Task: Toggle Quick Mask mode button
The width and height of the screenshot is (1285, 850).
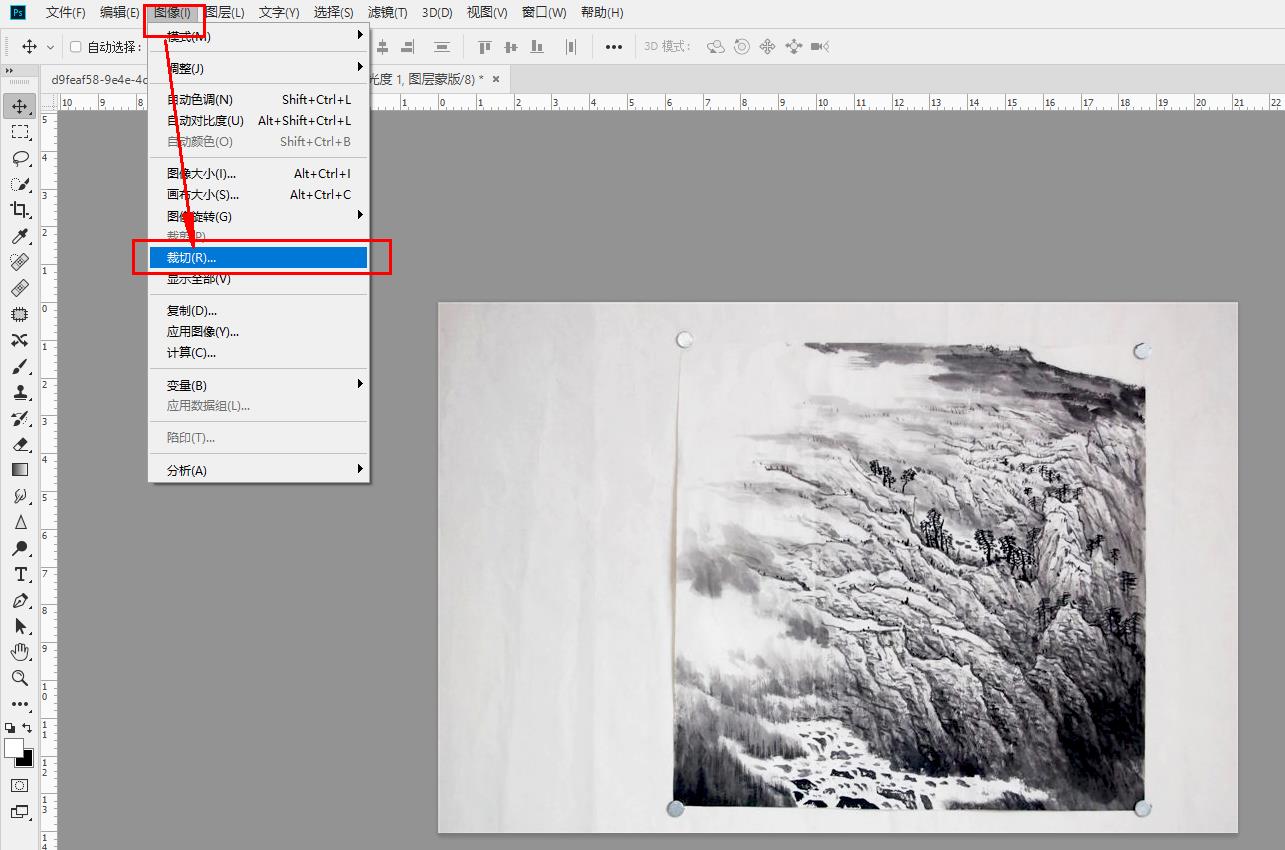Action: pos(20,786)
